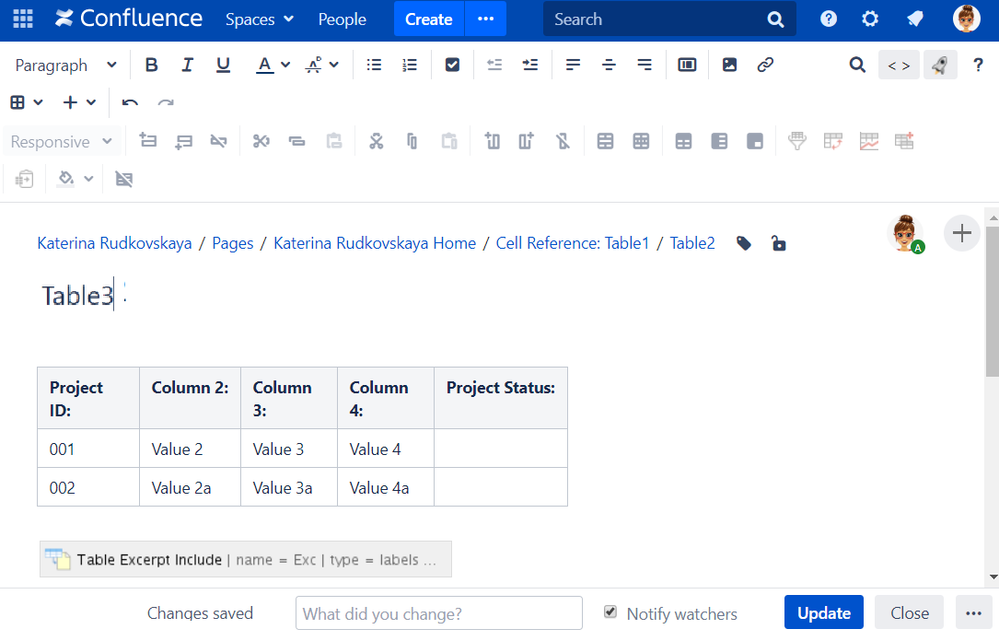
Task: Open more create options ellipsis
Action: pos(486,19)
